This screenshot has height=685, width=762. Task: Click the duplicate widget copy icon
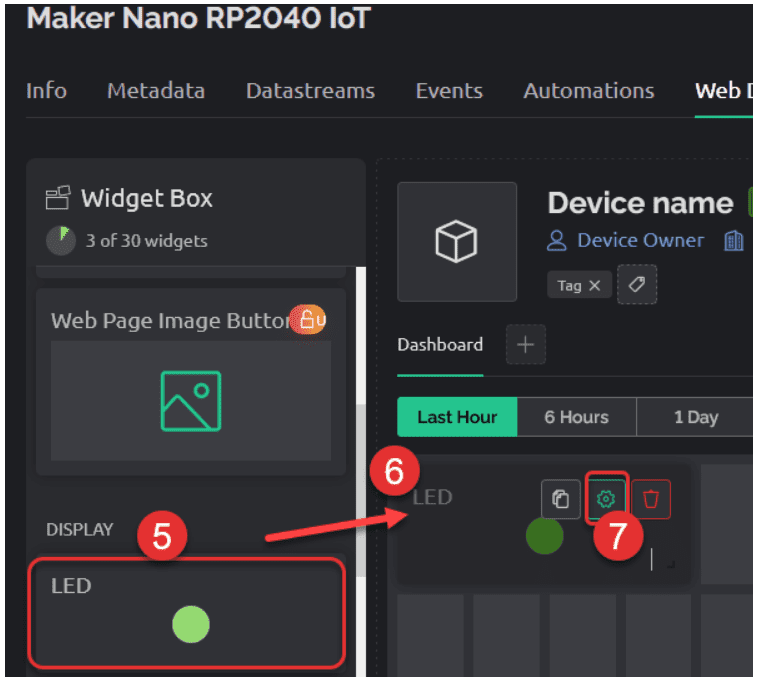pyautogui.click(x=560, y=499)
